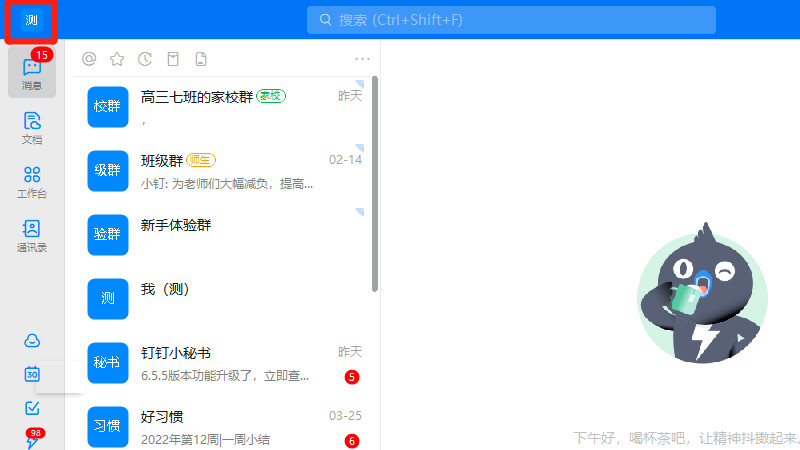800x450 pixels.
Task: Open the user avatar 测 in top-left
Action: (31, 21)
